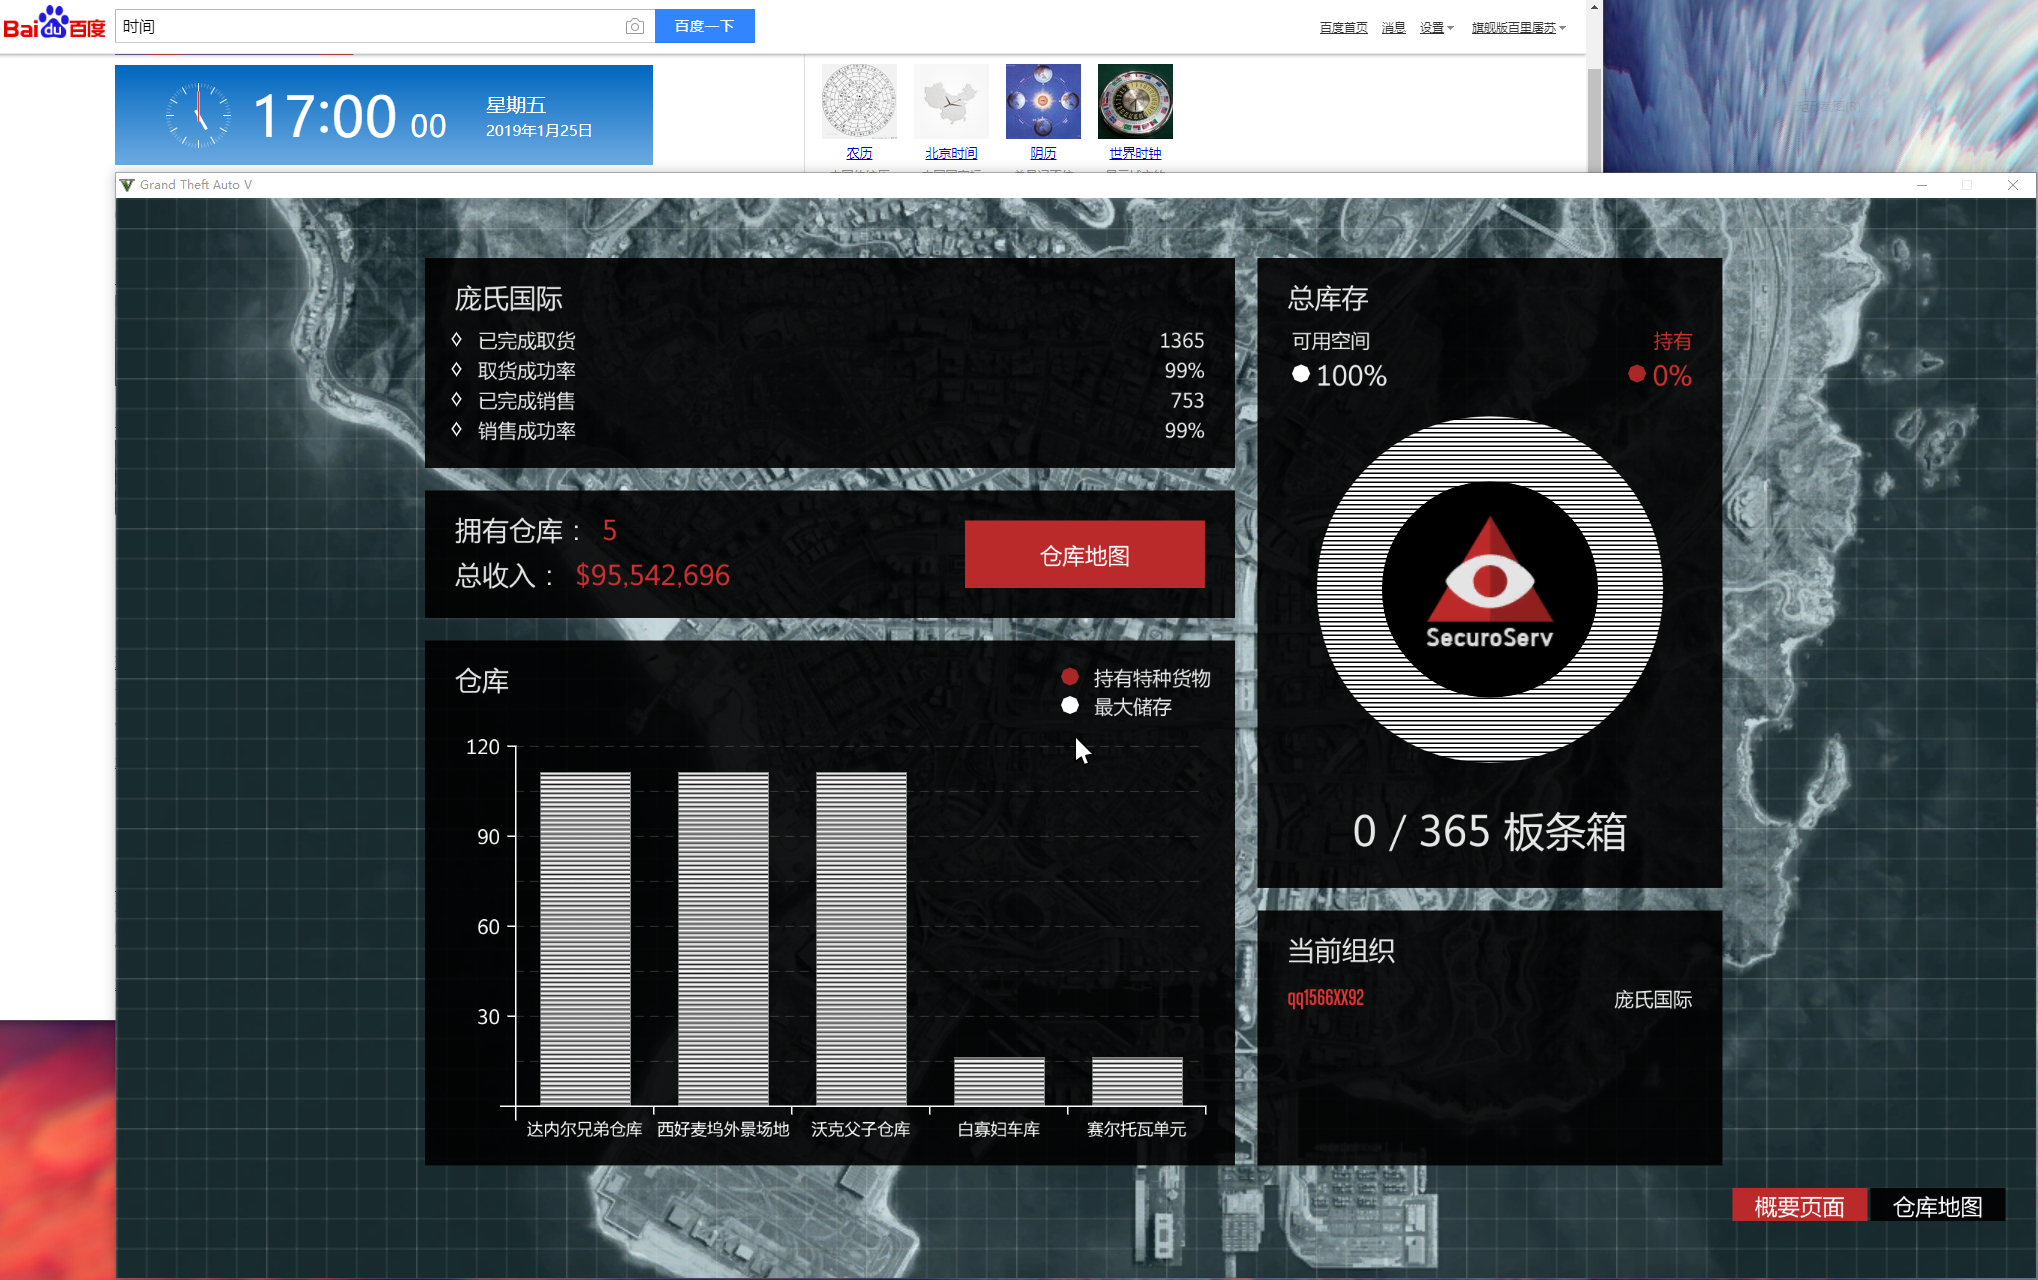Click the white 可用空间 100% indicator dot

(1300, 374)
